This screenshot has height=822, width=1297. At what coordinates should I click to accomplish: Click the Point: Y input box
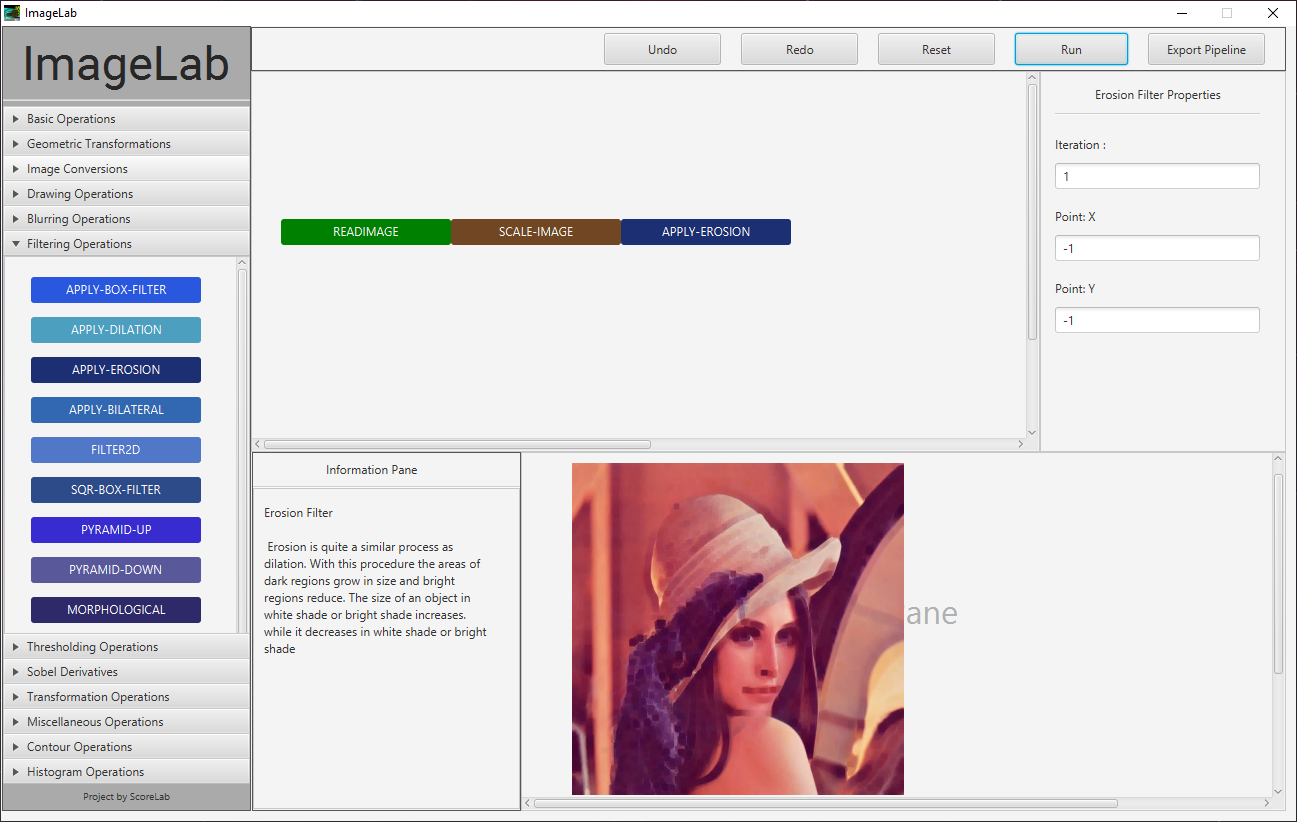point(1157,320)
